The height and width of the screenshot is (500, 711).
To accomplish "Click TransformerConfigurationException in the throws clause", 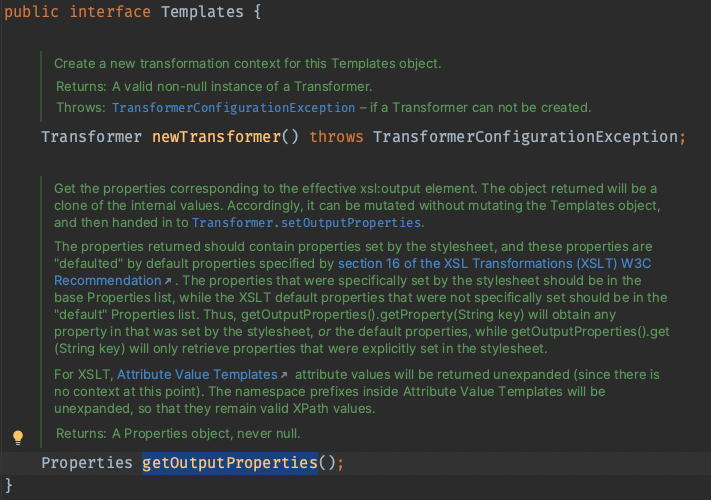I will pos(526,136).
